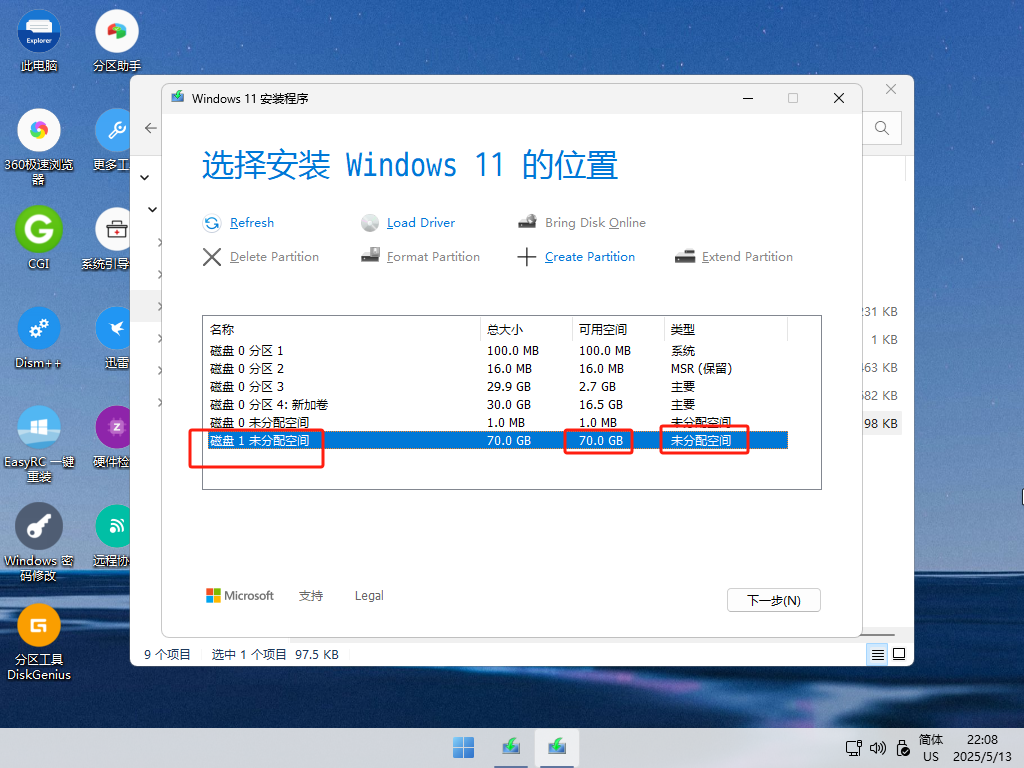Switch to second setup taskbar icon

[x=557, y=748]
